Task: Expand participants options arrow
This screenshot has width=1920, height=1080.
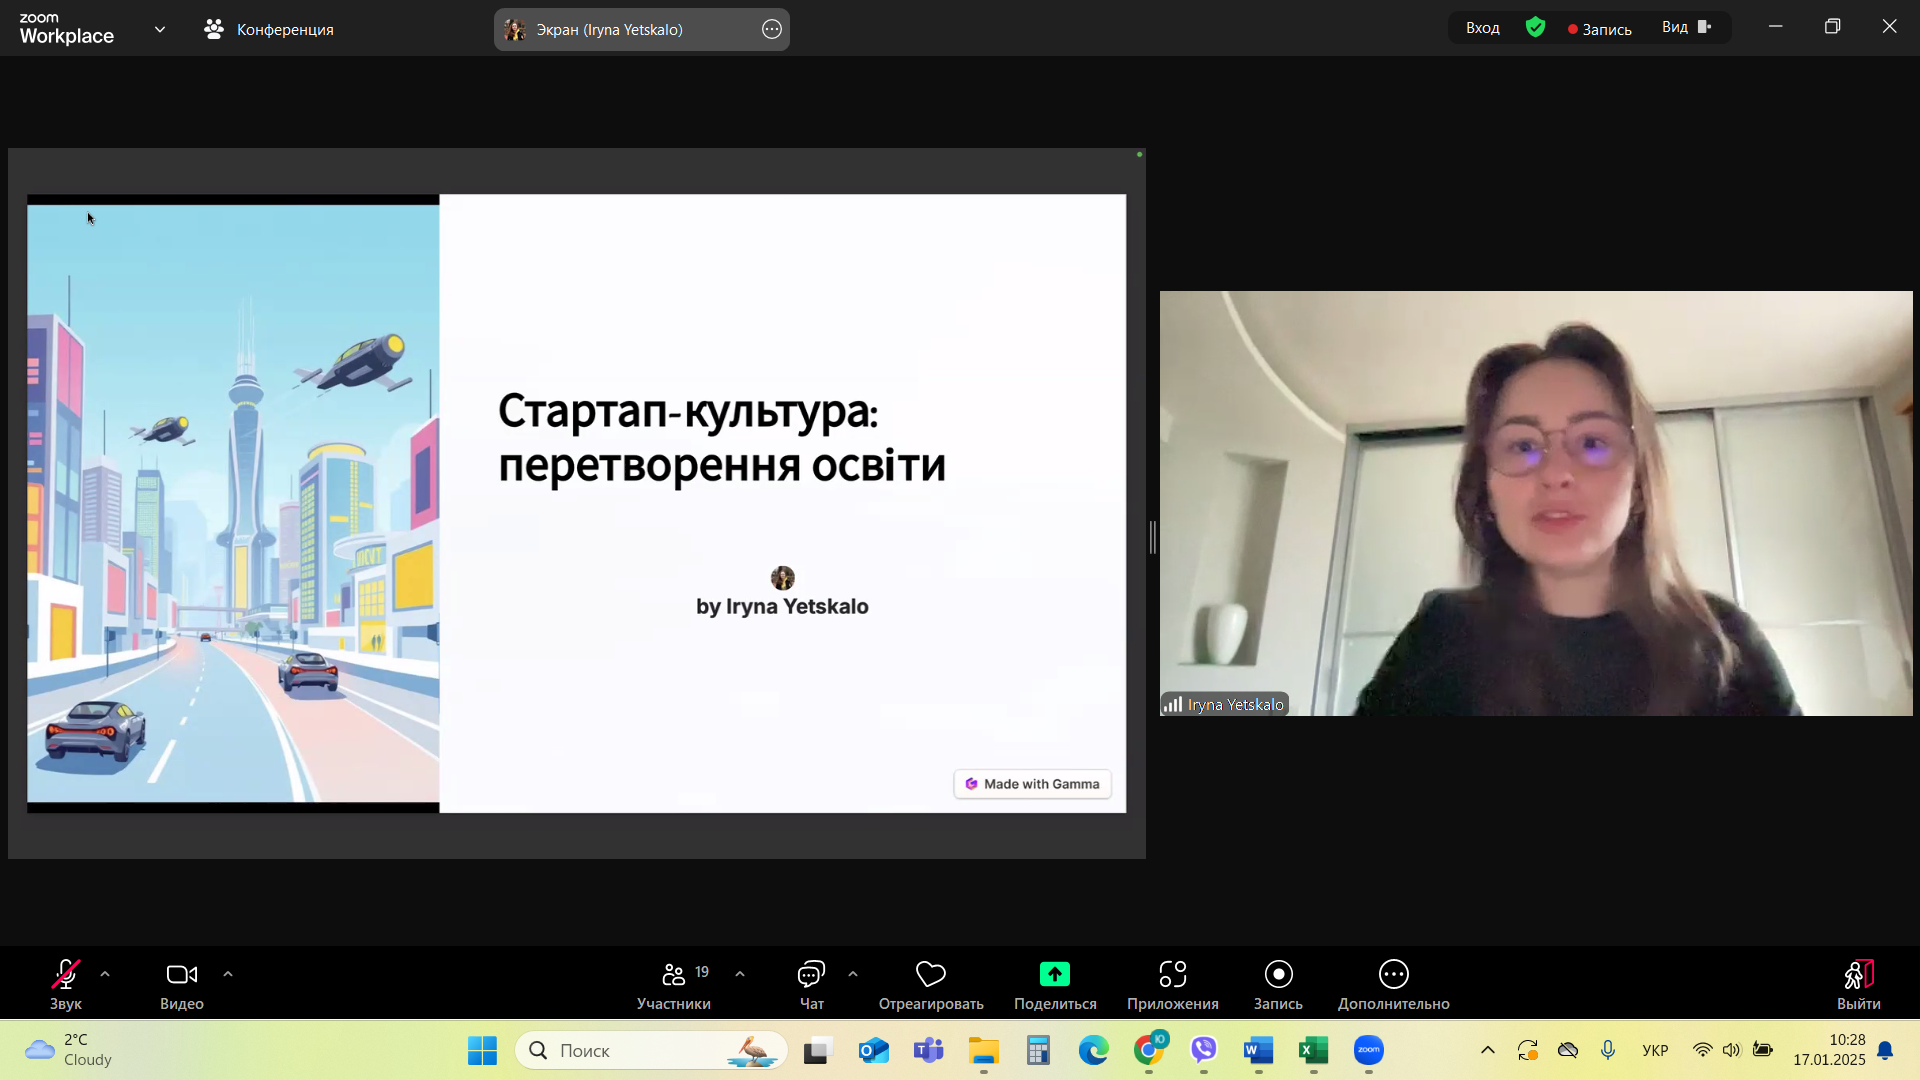Action: click(x=740, y=974)
